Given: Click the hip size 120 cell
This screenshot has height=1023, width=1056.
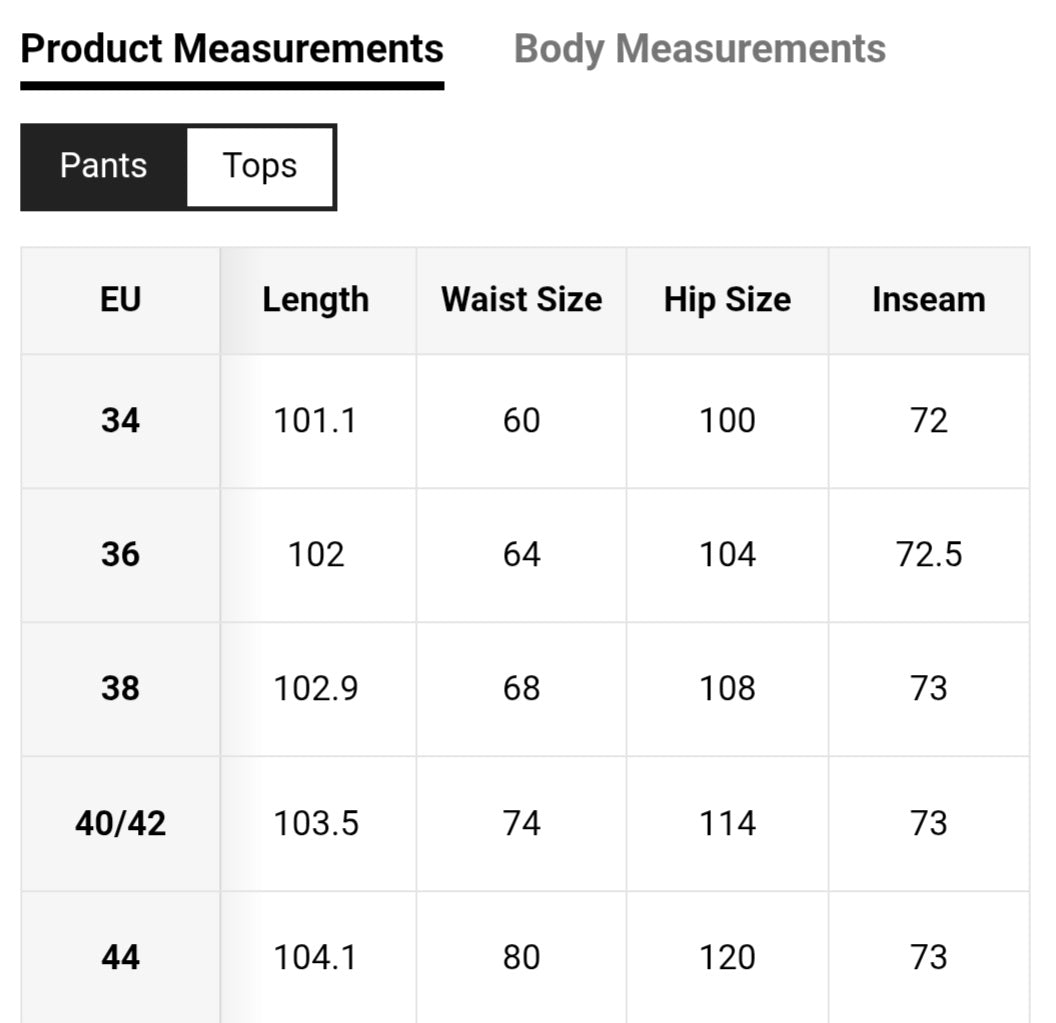Looking at the screenshot, I should (727, 958).
